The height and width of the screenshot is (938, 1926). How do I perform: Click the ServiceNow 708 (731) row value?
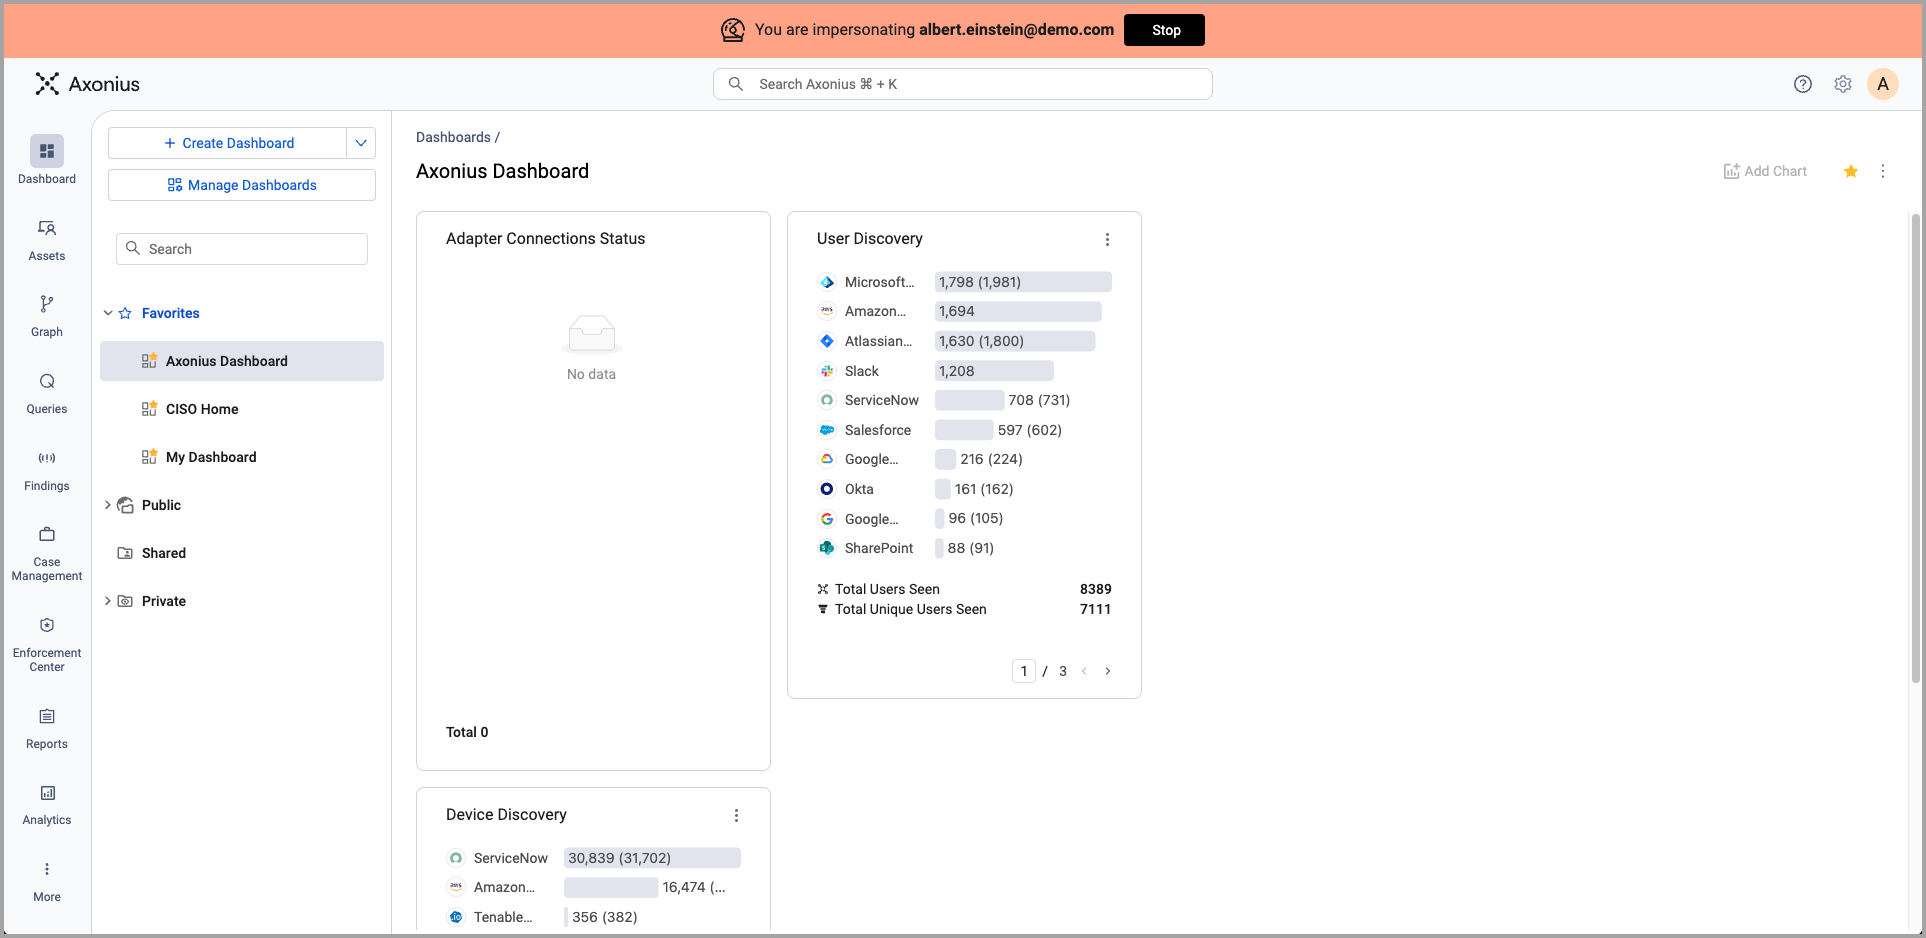[1039, 400]
